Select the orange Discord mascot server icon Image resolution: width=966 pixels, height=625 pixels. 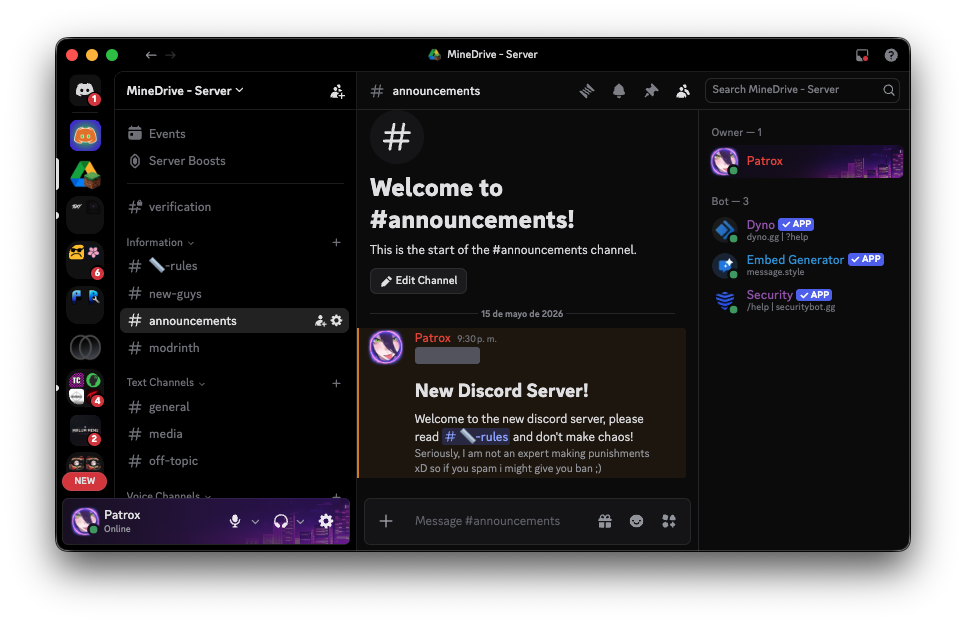click(85, 135)
